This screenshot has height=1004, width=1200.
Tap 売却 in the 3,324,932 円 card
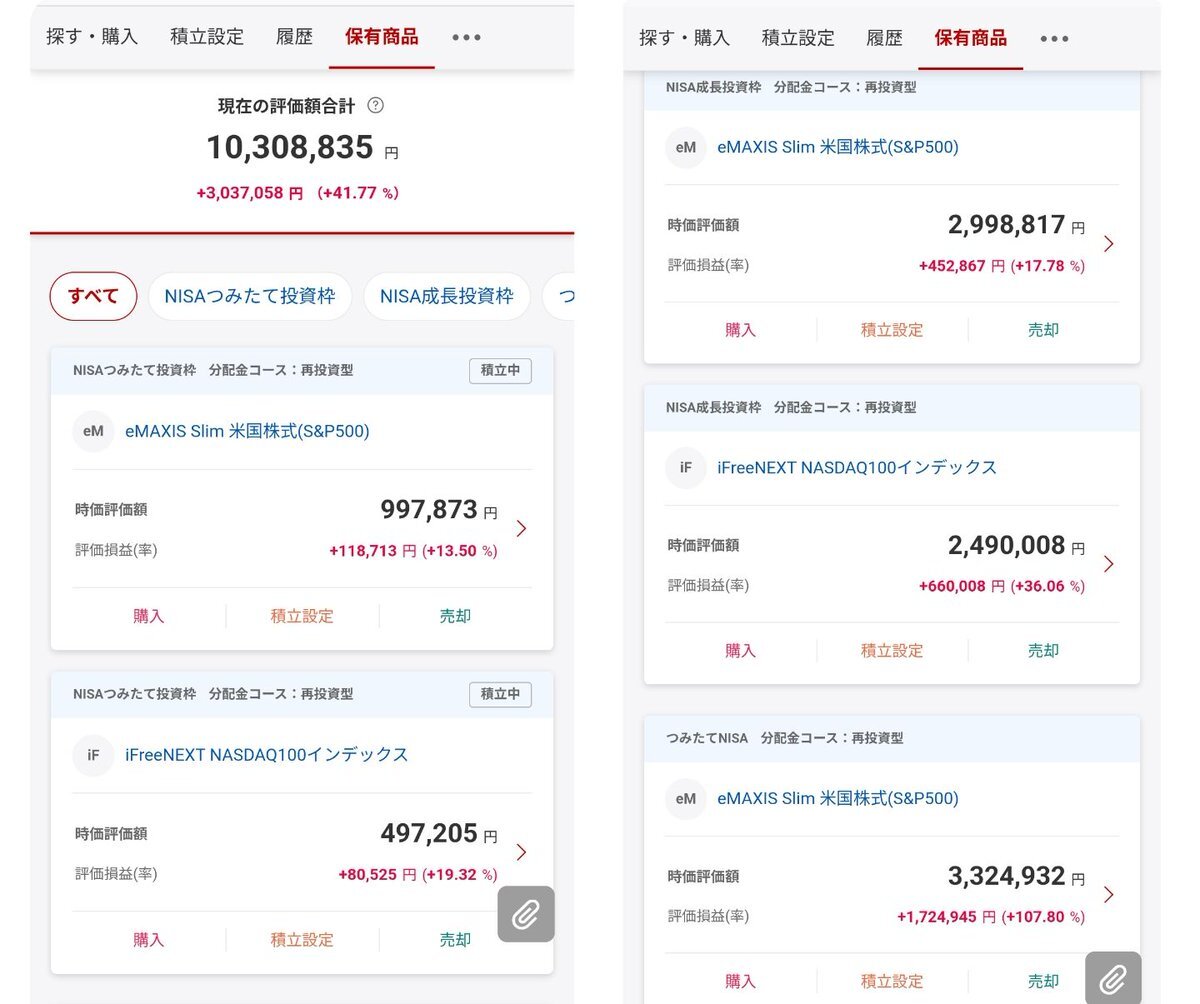[x=1043, y=981]
